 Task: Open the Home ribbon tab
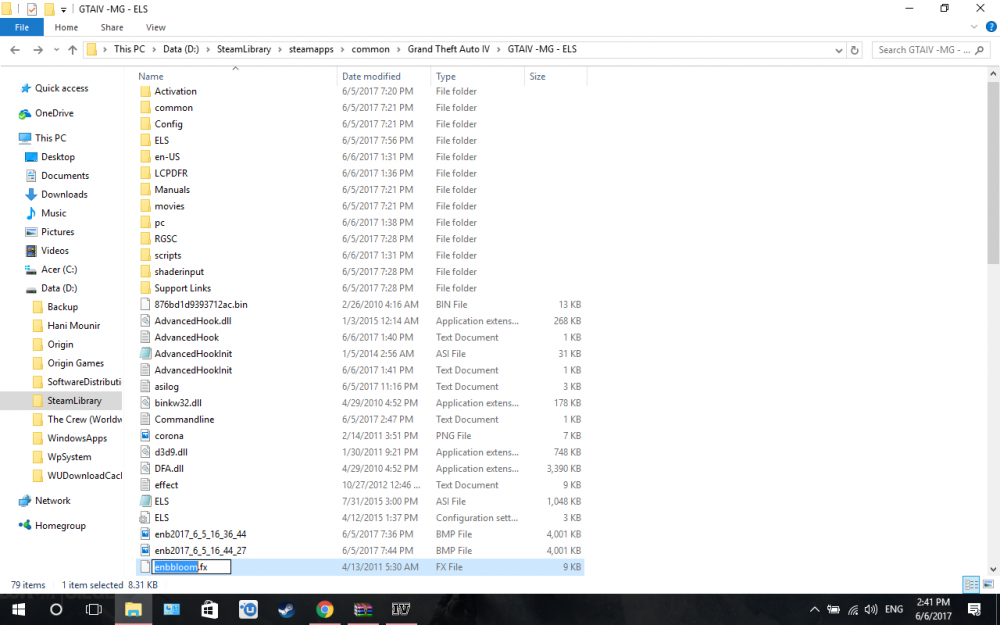tap(66, 27)
